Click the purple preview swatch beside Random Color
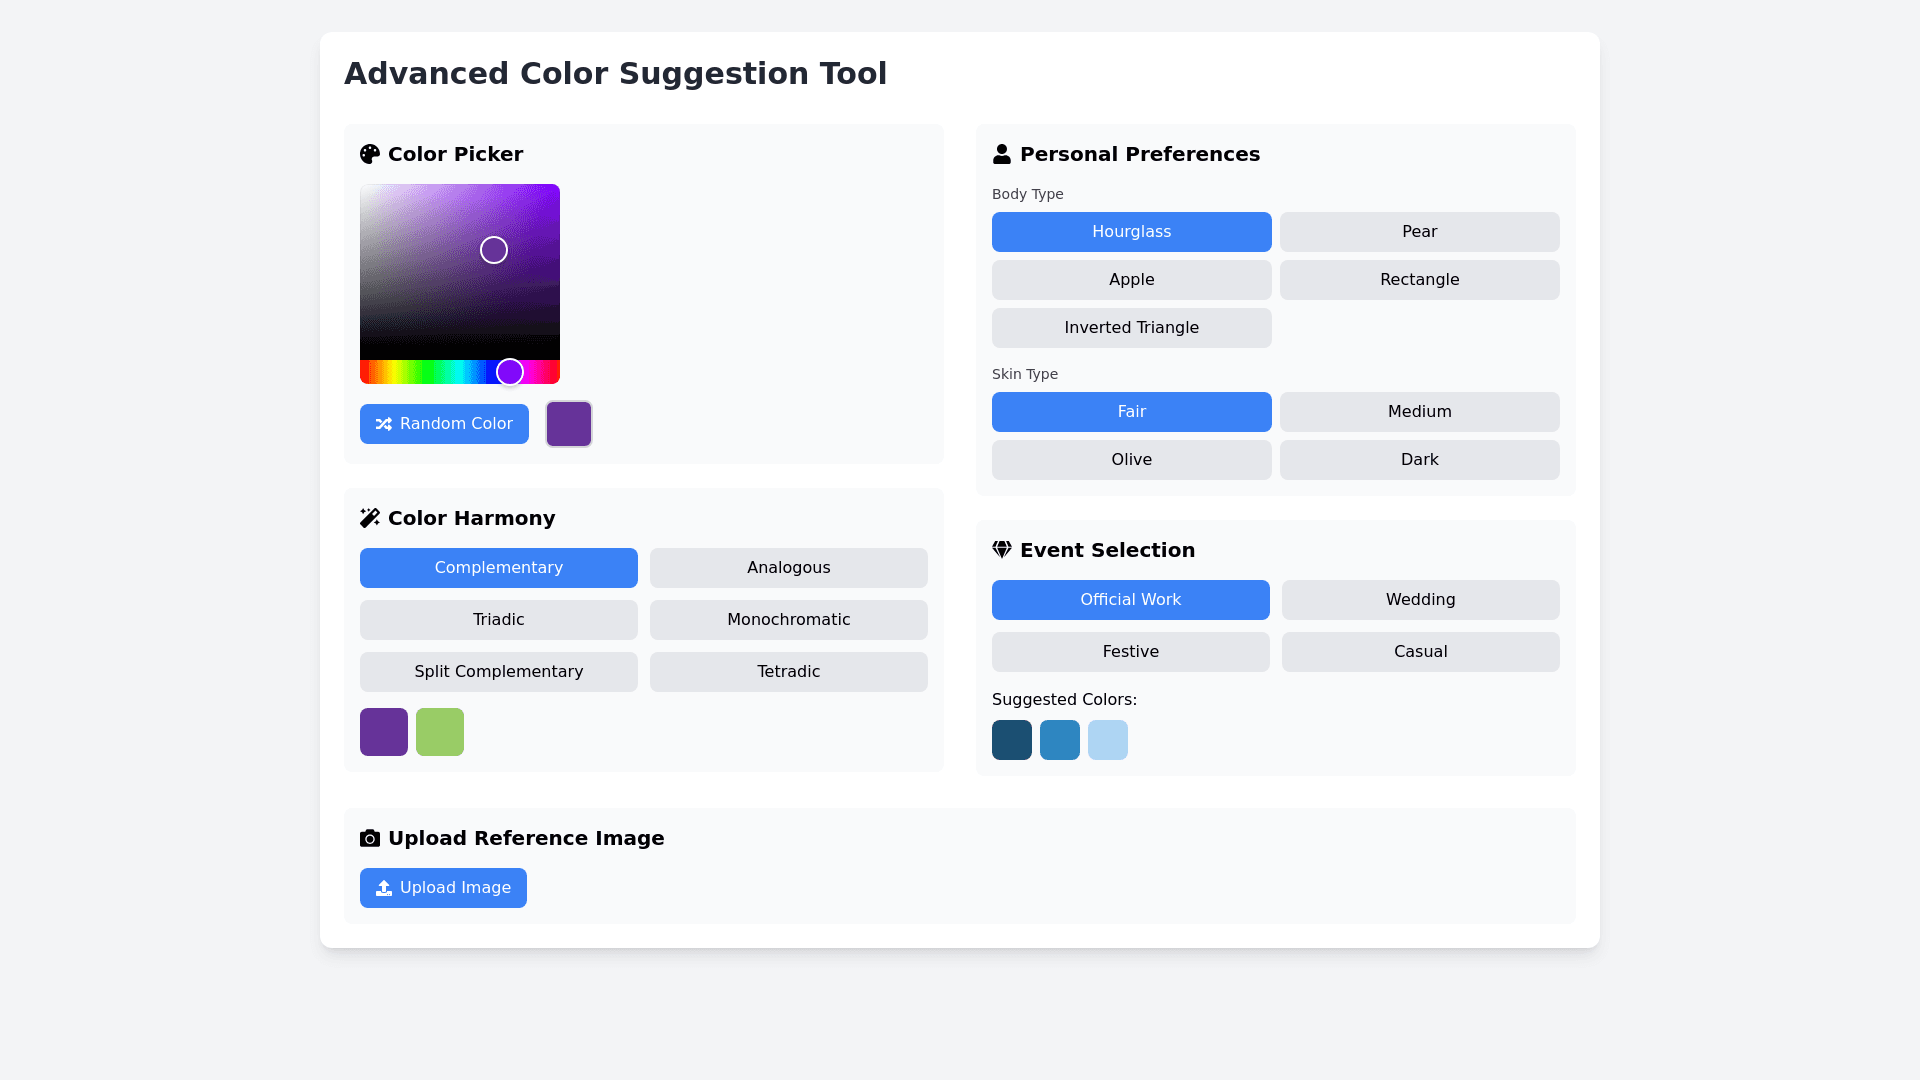This screenshot has height=1080, width=1920. pyautogui.click(x=569, y=424)
